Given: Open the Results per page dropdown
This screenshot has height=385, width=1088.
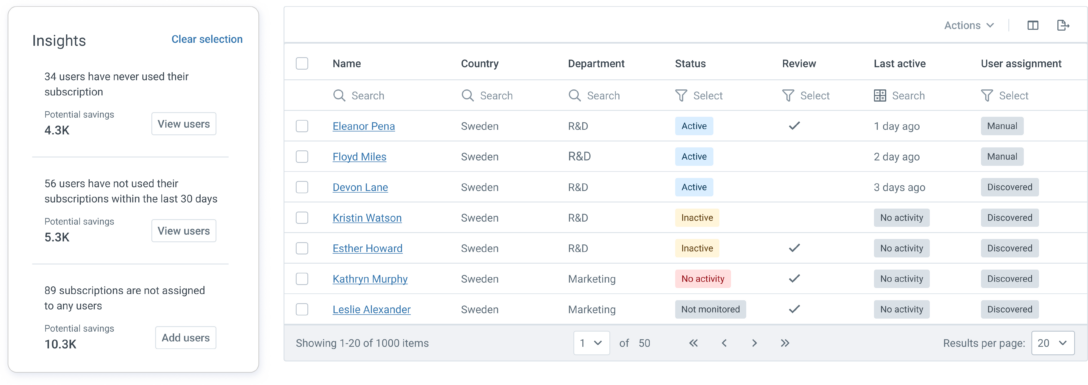Looking at the screenshot, I should pyautogui.click(x=1053, y=343).
